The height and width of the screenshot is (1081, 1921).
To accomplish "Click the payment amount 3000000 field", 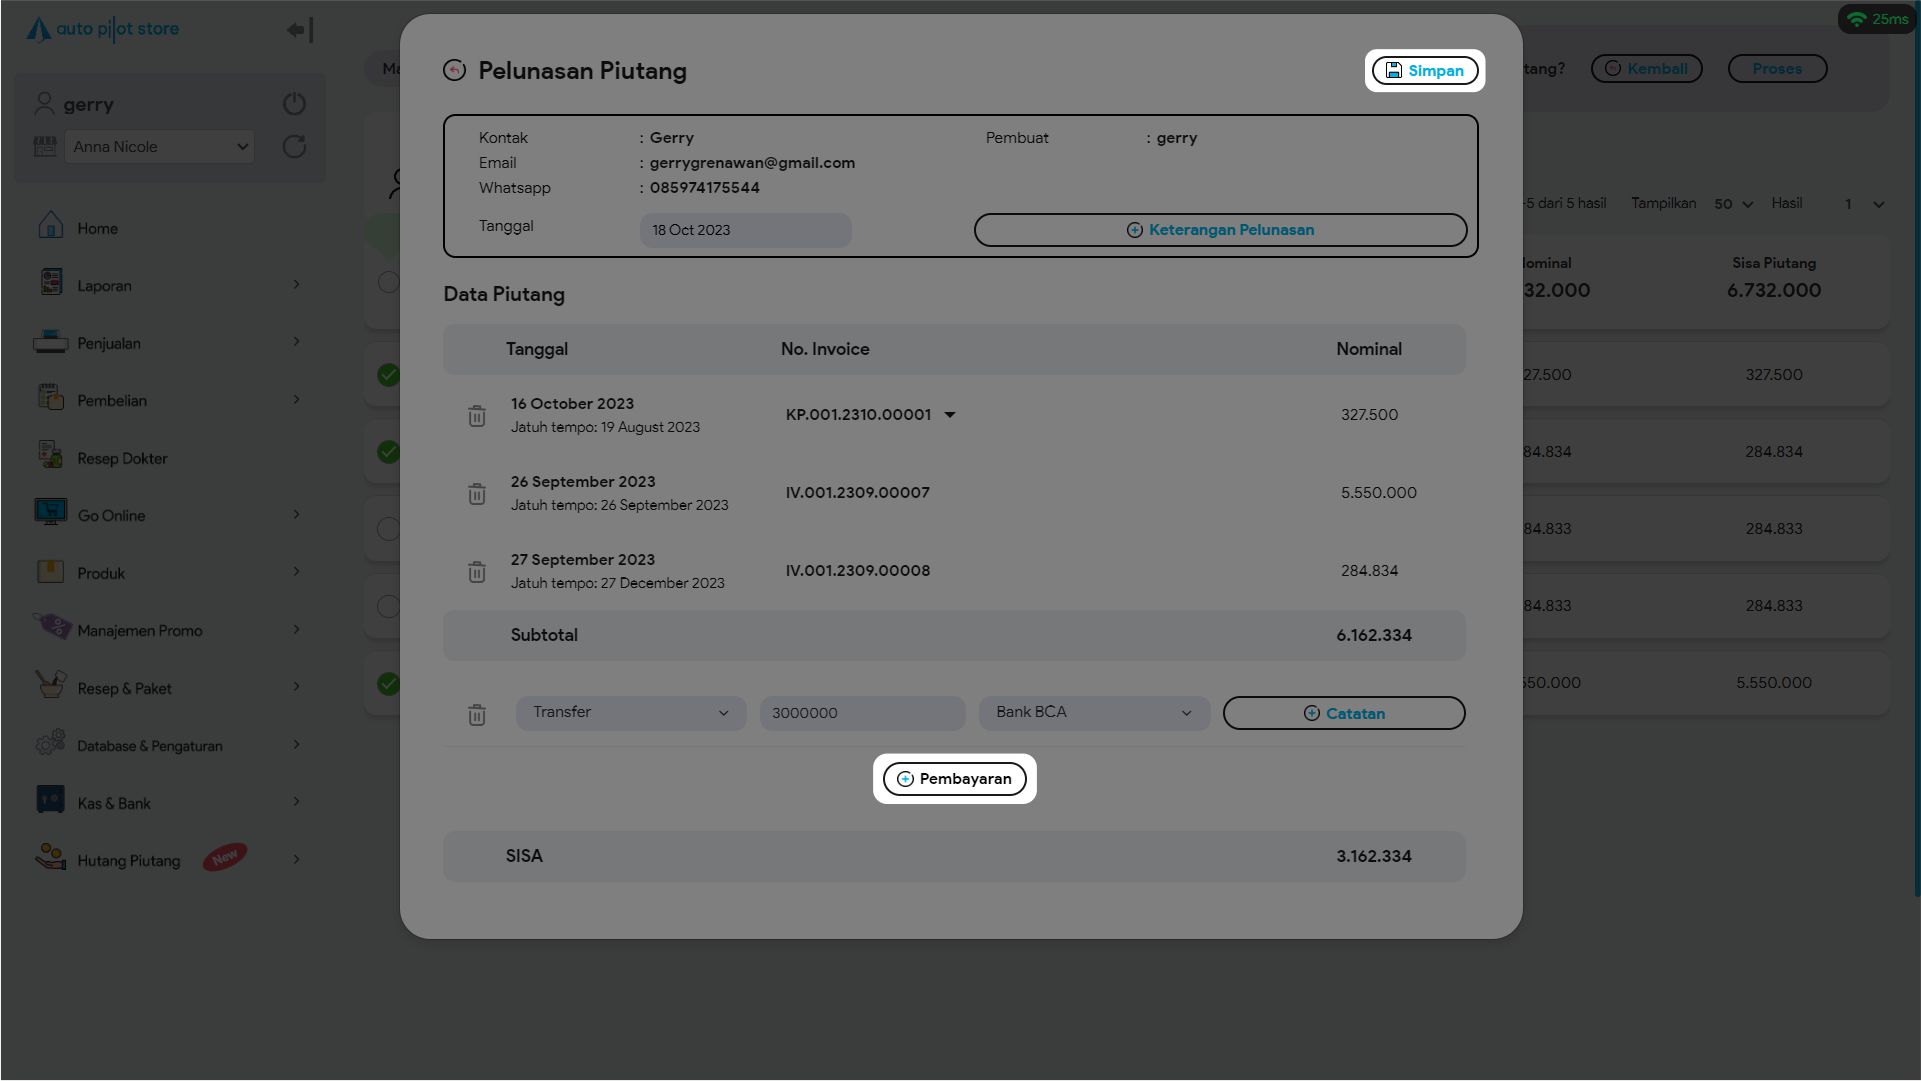I will [x=861, y=713].
